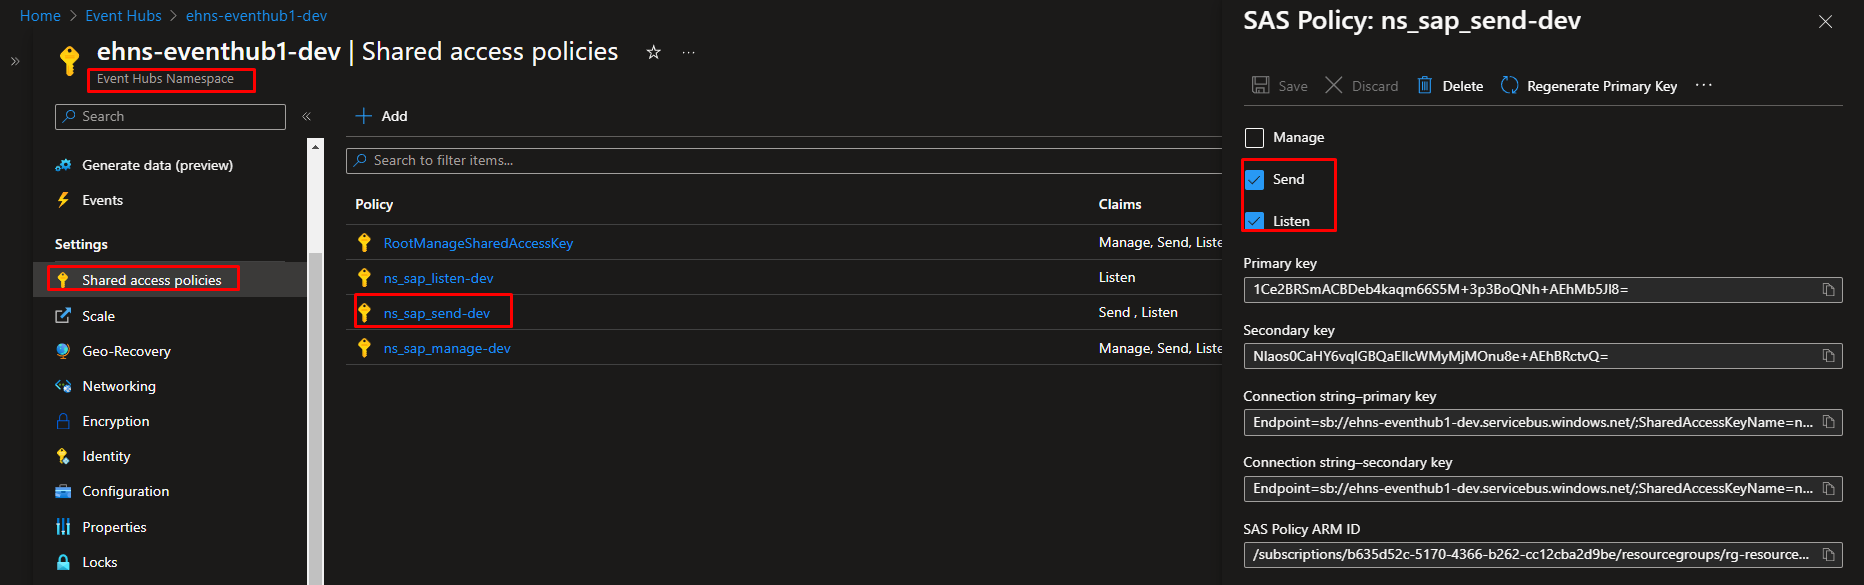Click the Generate data (preview) icon

pyautogui.click(x=63, y=165)
